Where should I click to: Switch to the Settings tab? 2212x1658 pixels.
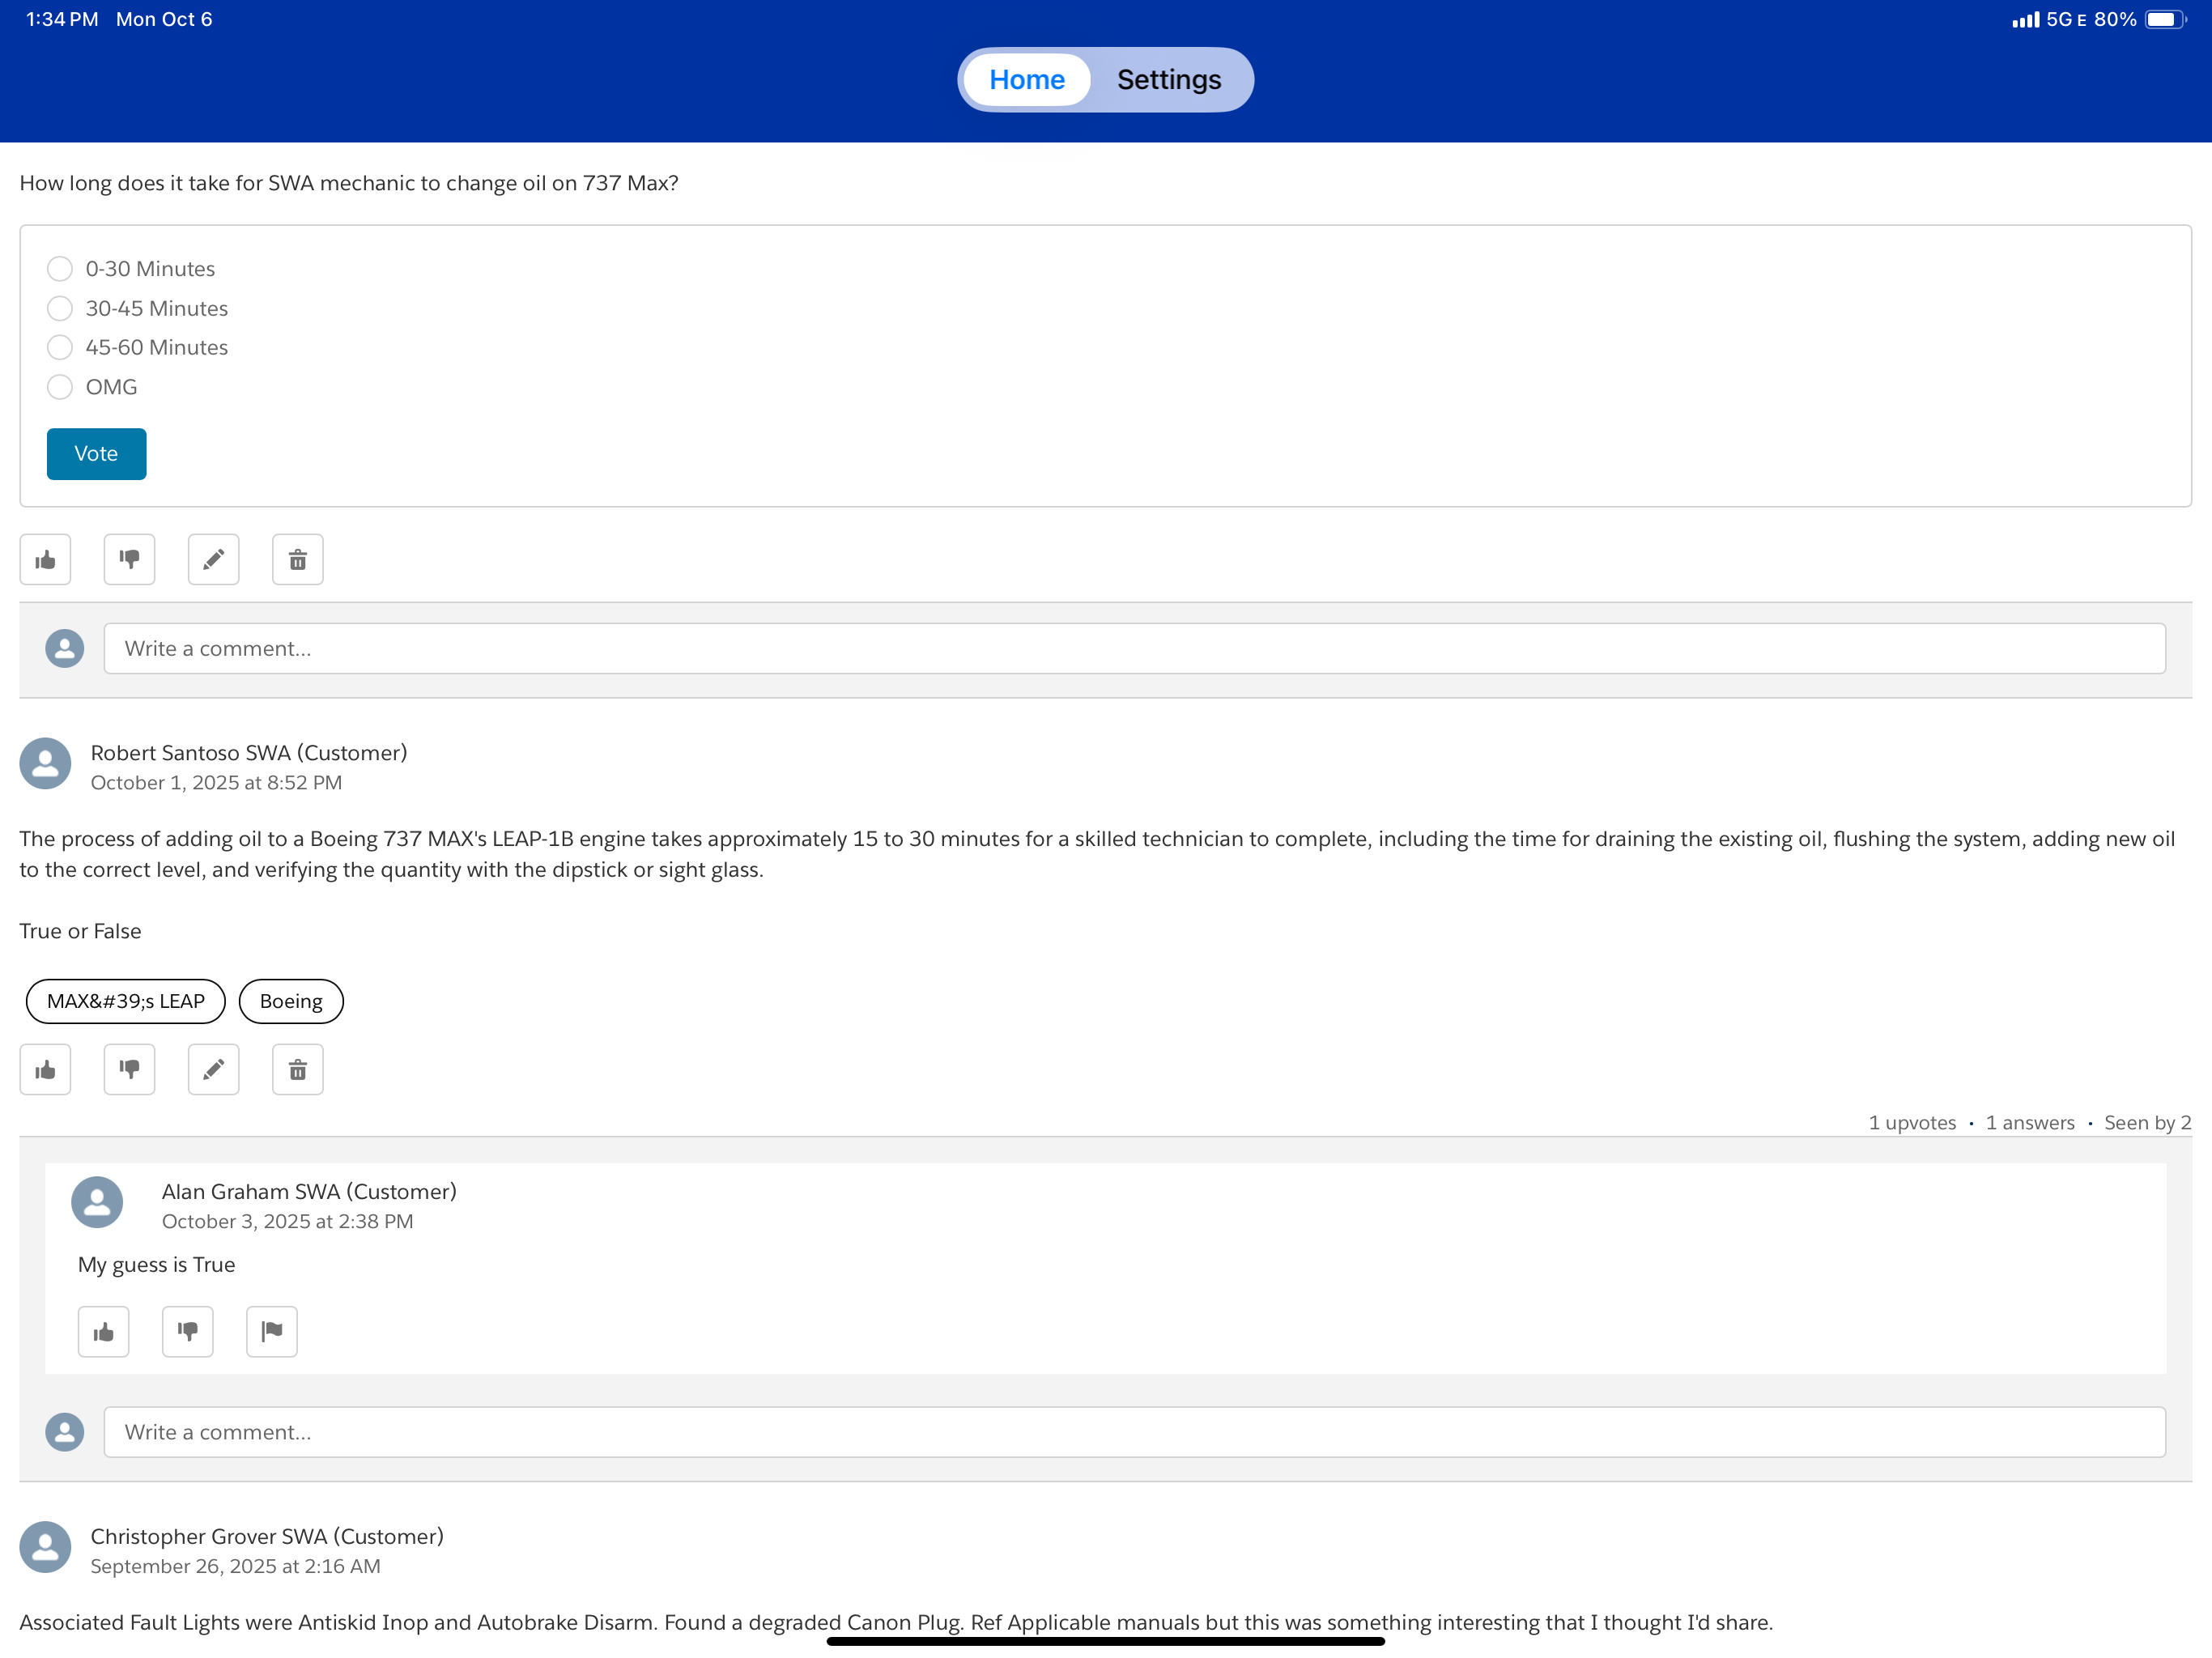1169,80
